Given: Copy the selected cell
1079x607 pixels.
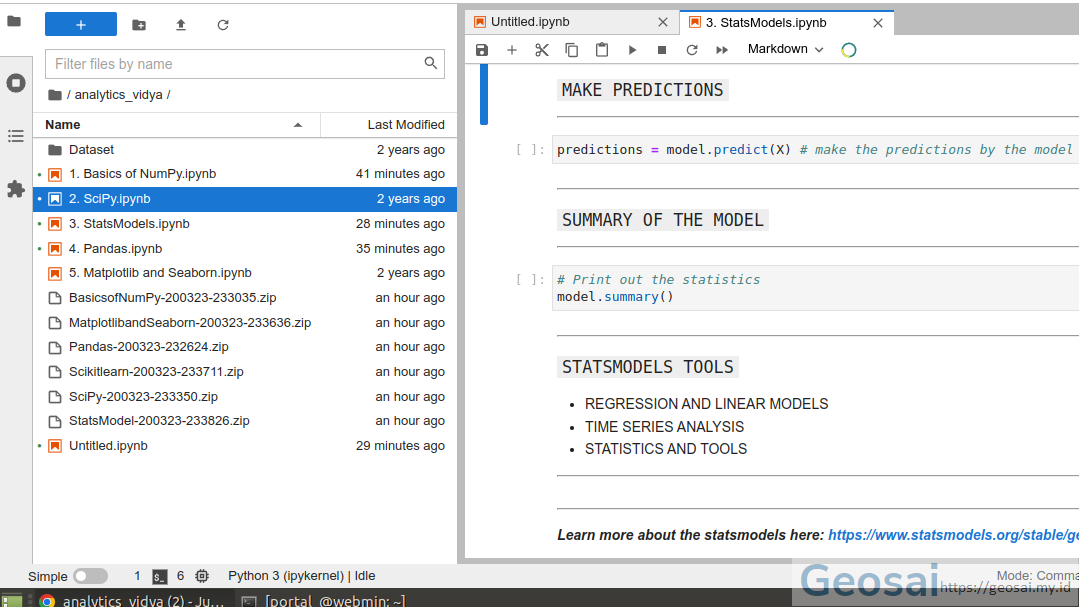Looking at the screenshot, I should [571, 49].
